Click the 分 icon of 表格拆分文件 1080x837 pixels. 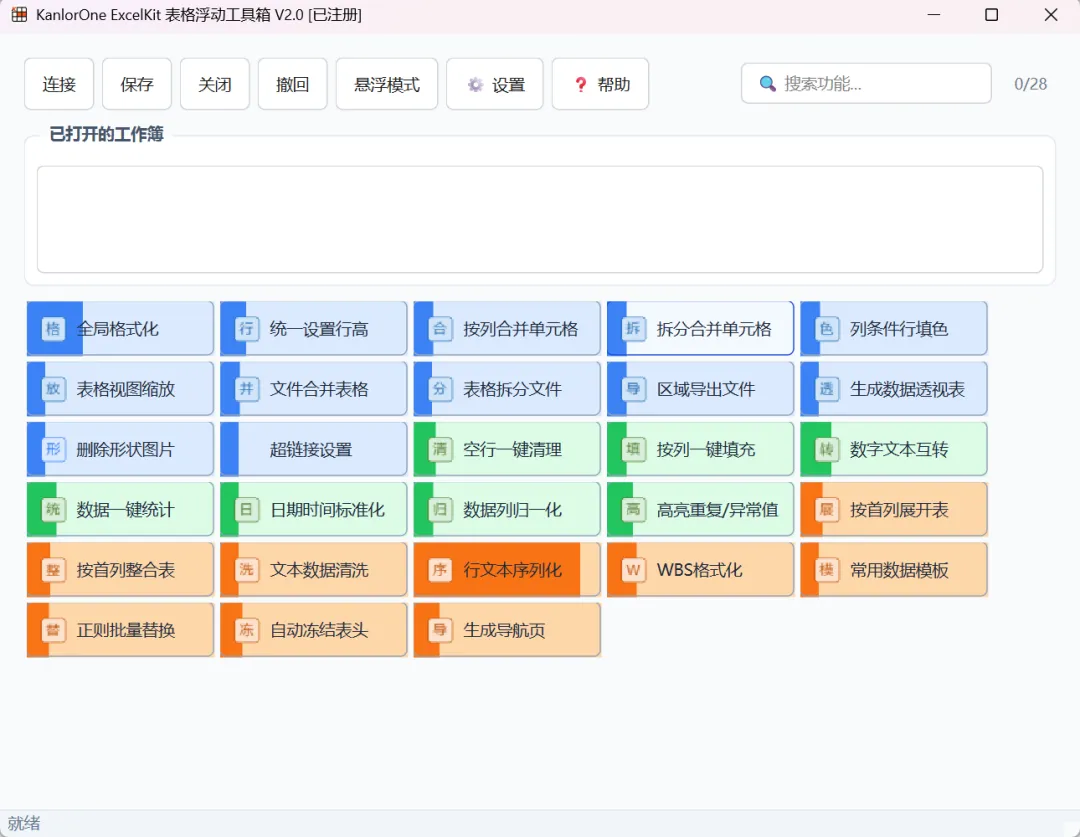point(440,389)
